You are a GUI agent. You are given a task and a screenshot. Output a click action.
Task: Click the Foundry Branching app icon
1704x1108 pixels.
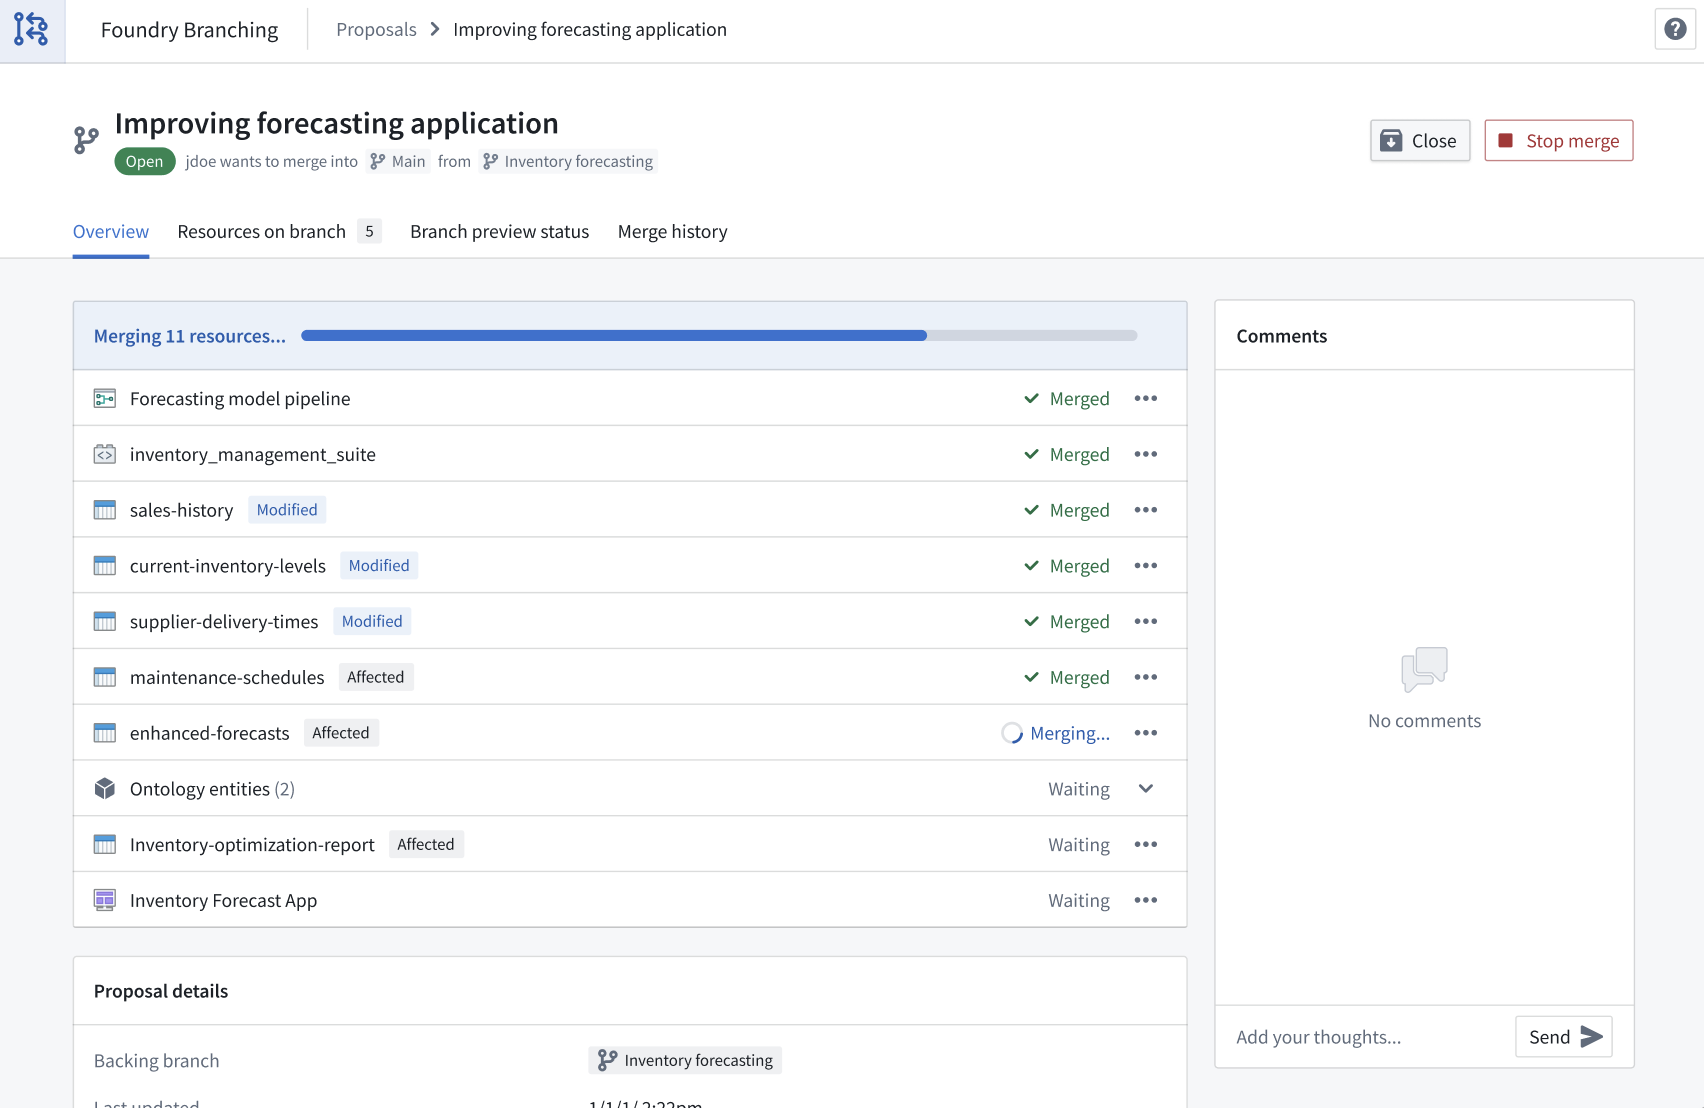31,30
